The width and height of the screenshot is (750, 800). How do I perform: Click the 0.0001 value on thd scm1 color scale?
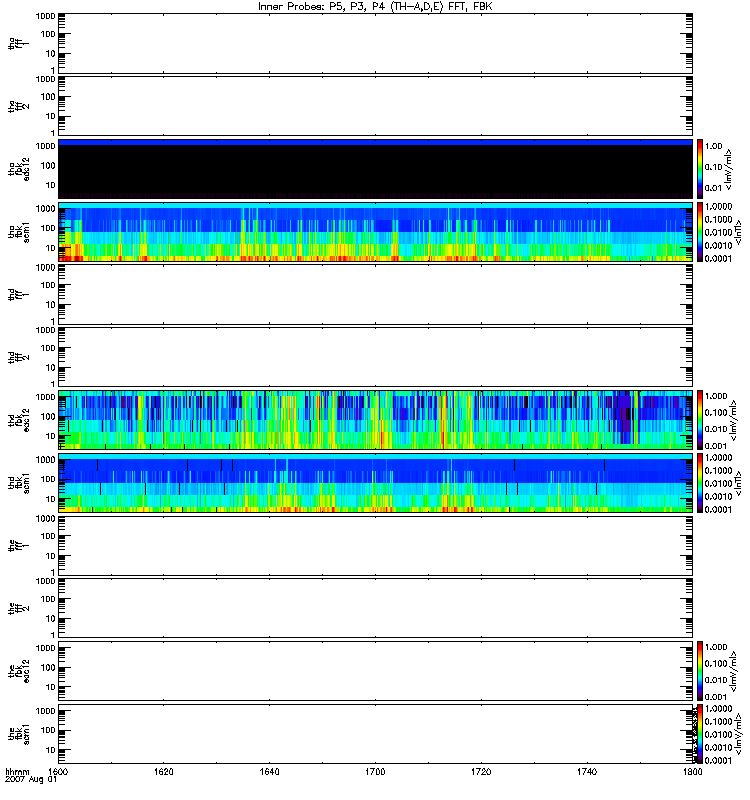[x=718, y=509]
